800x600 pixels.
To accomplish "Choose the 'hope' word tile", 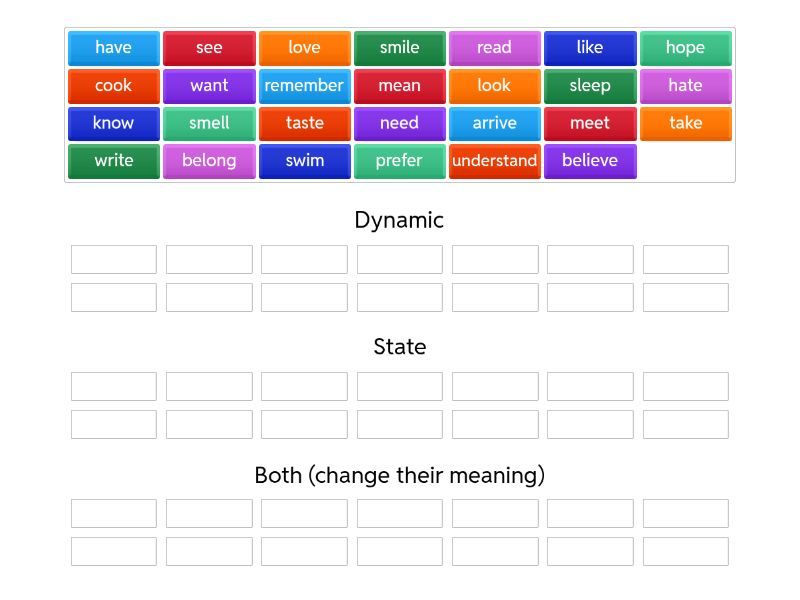I will [x=685, y=48].
